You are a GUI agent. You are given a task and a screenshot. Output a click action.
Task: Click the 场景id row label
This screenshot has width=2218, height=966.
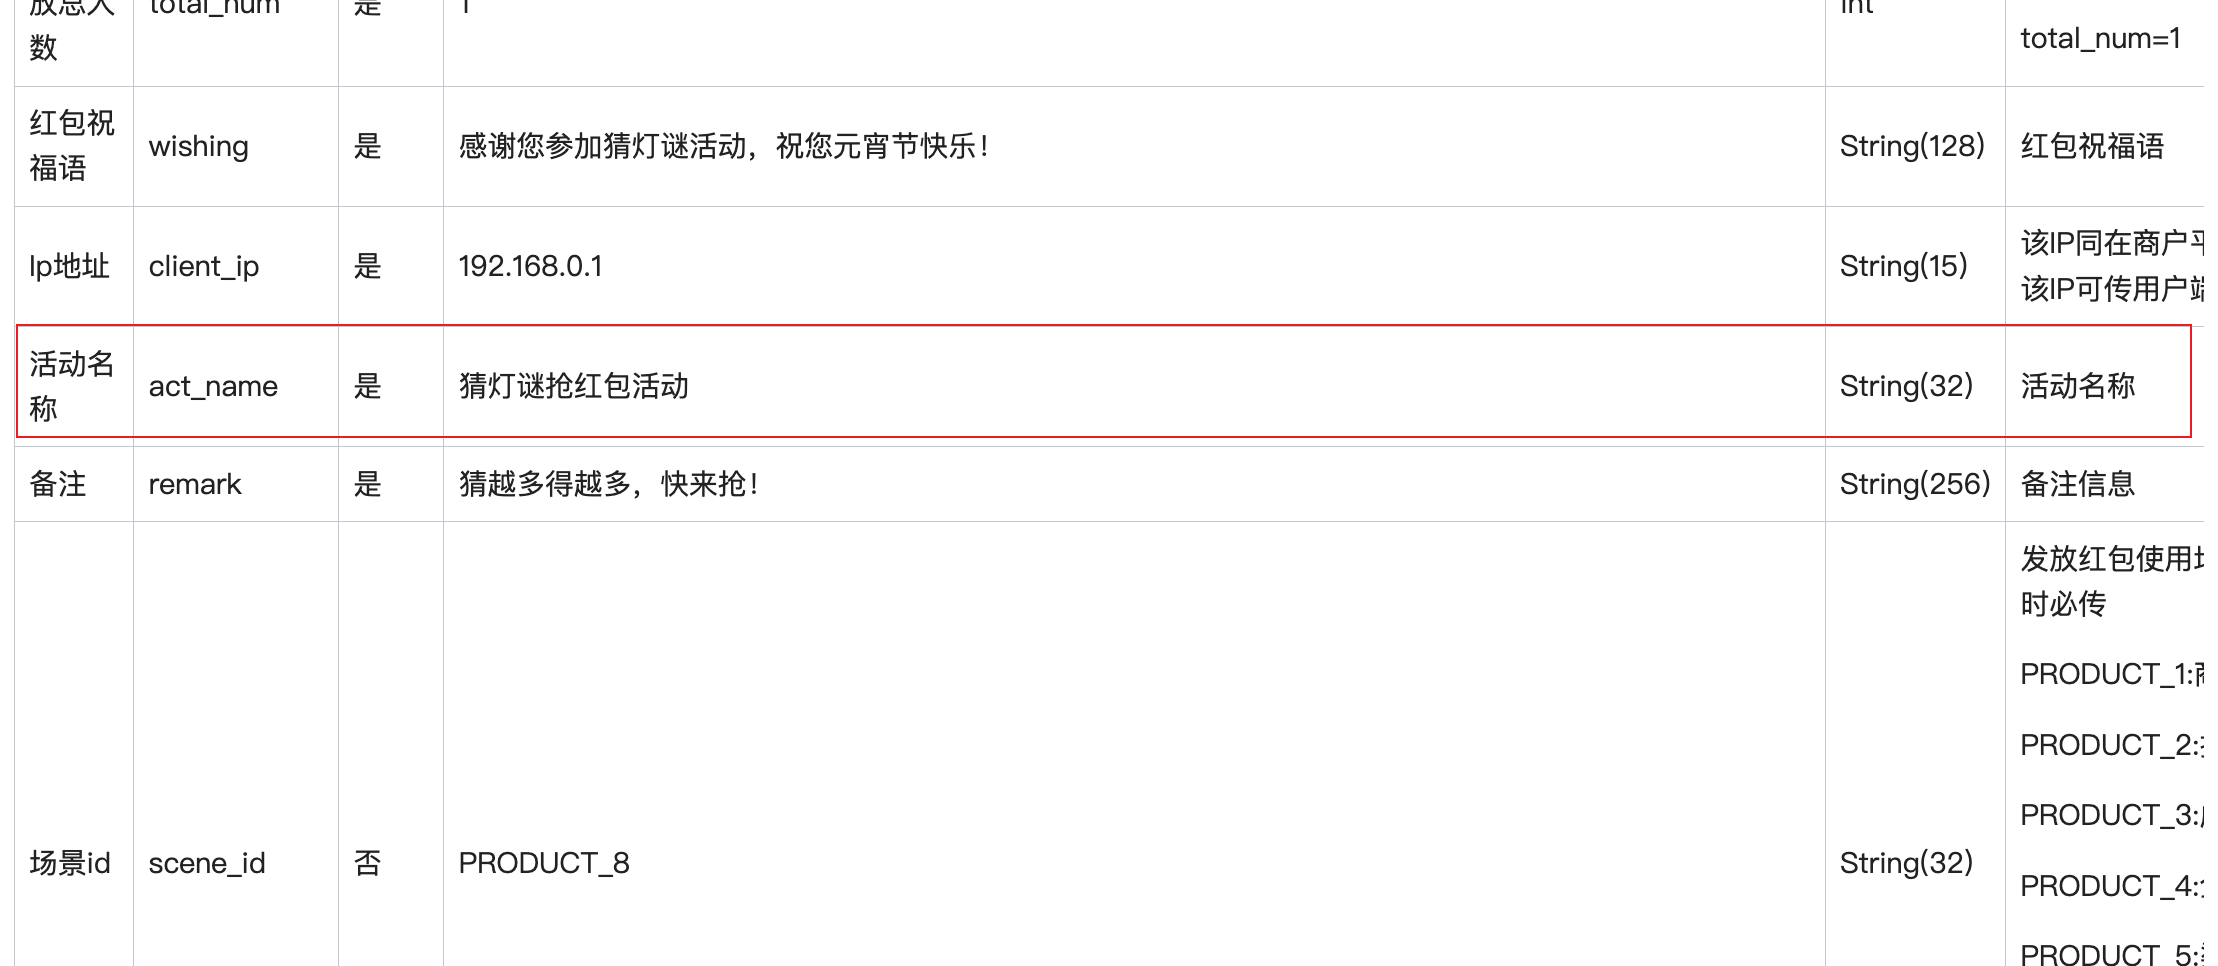[70, 863]
